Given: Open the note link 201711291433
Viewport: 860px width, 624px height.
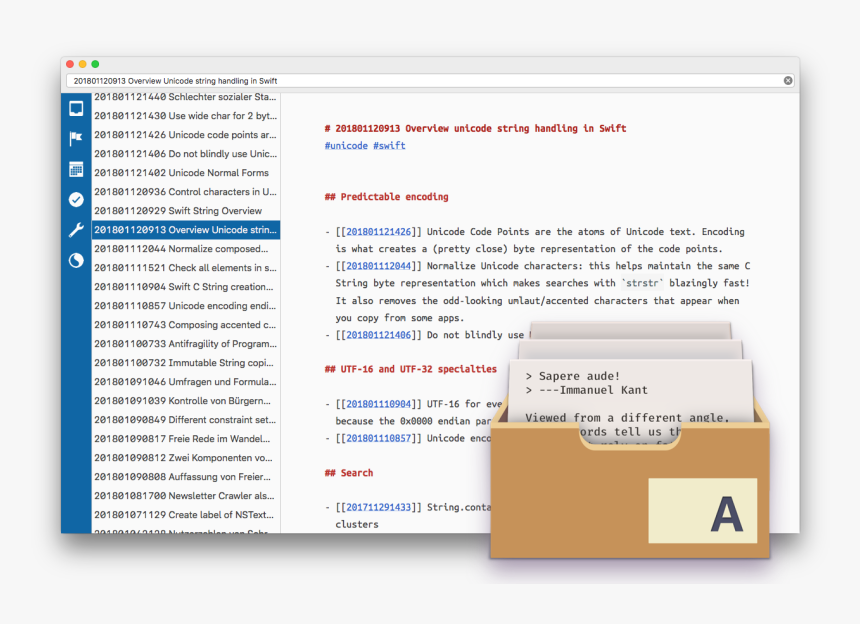Looking at the screenshot, I should (378, 507).
